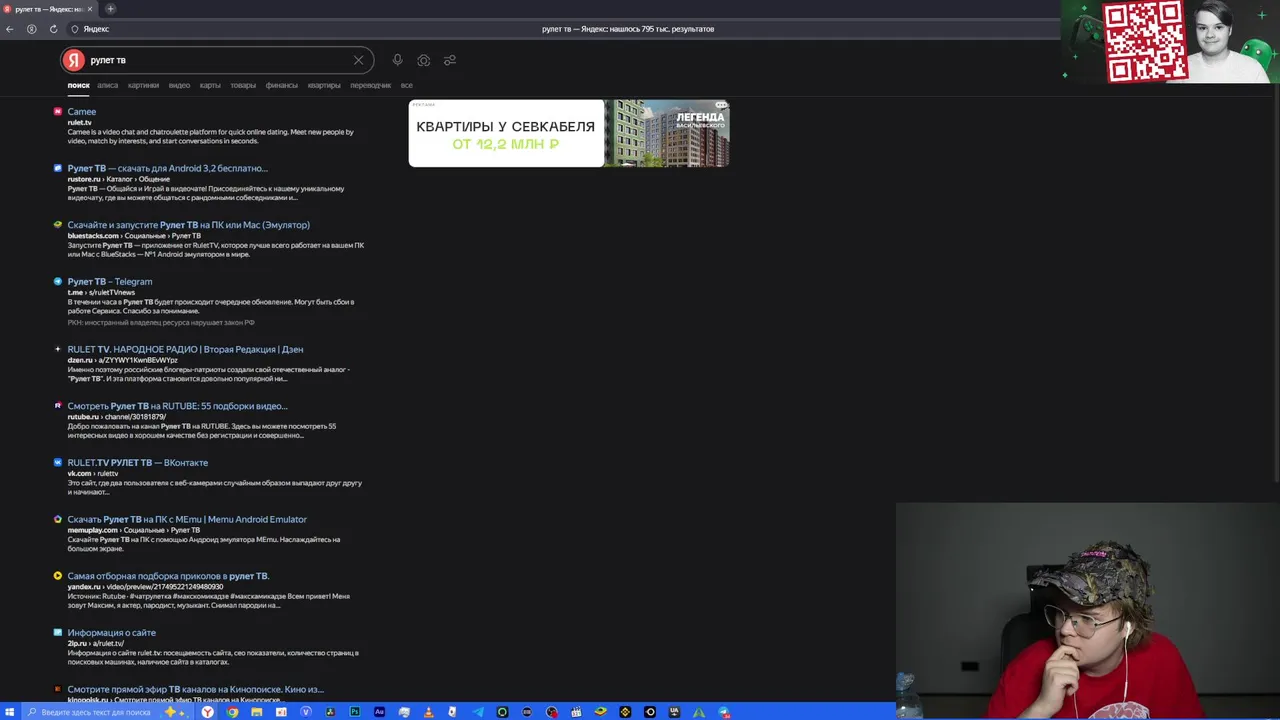This screenshot has width=1280, height=720.
Task: Open Telegram from the taskbar
Action: click(x=478, y=712)
